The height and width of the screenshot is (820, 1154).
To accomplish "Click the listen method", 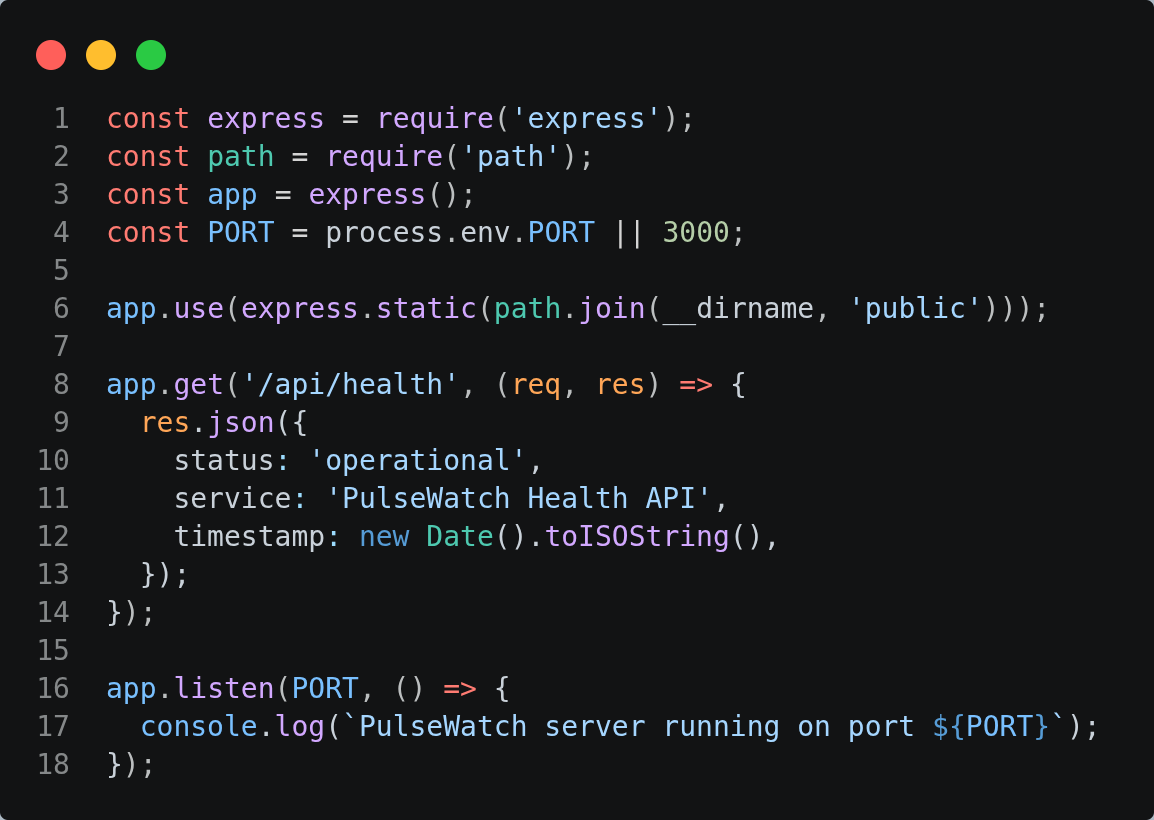I will point(224,688).
